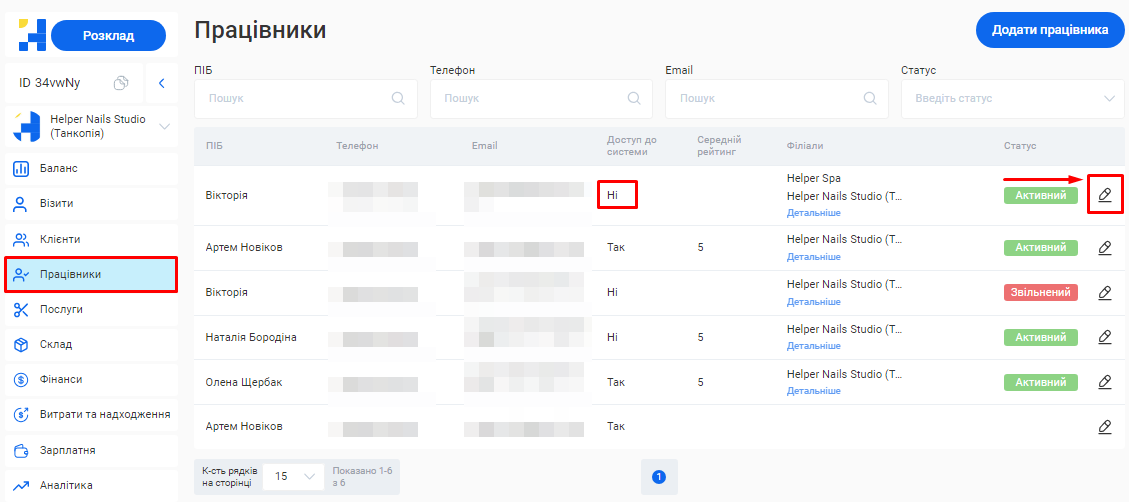The image size is (1129, 502).
Task: Open Детальніше link in Артем Новіков row
Action: tap(813, 257)
